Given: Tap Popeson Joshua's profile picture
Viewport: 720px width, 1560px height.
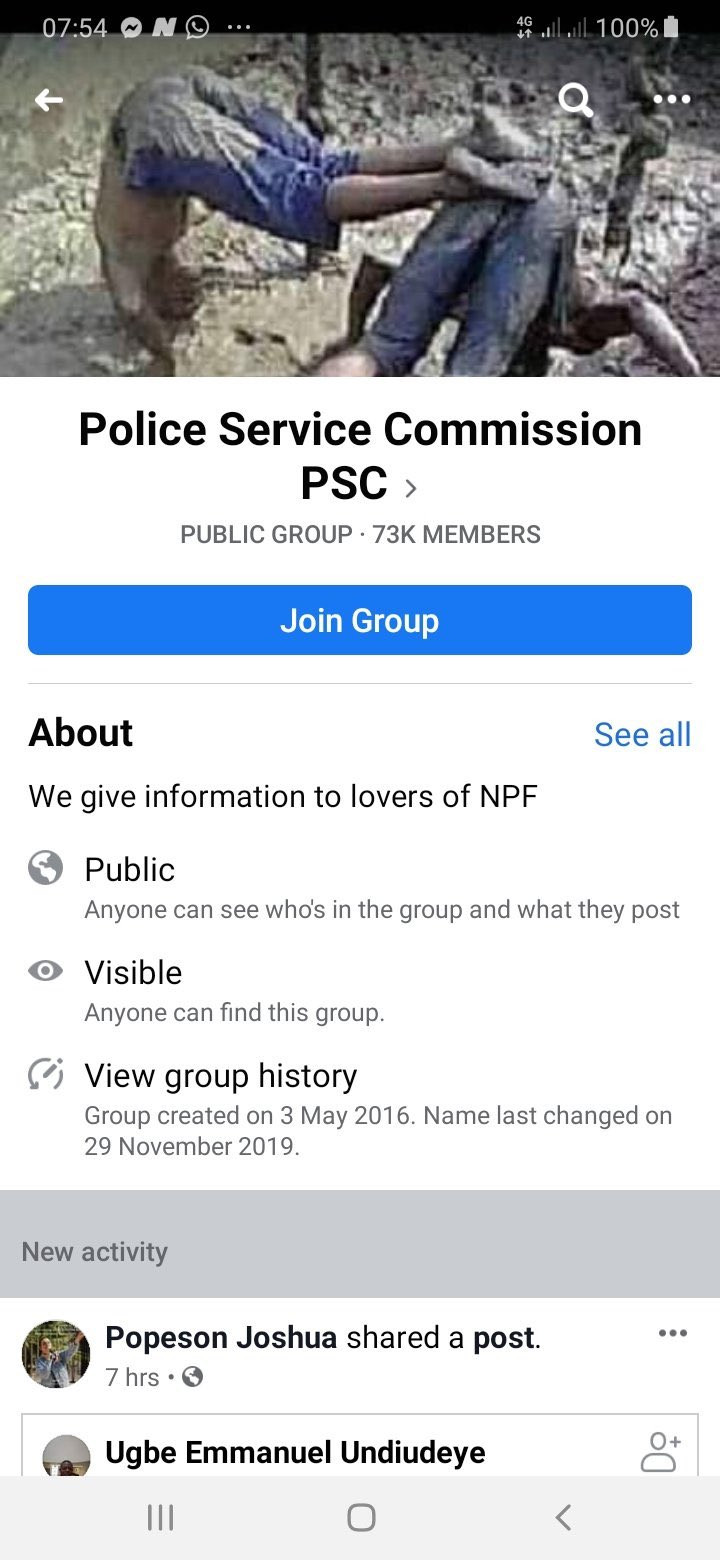Looking at the screenshot, I should pos(56,1353).
